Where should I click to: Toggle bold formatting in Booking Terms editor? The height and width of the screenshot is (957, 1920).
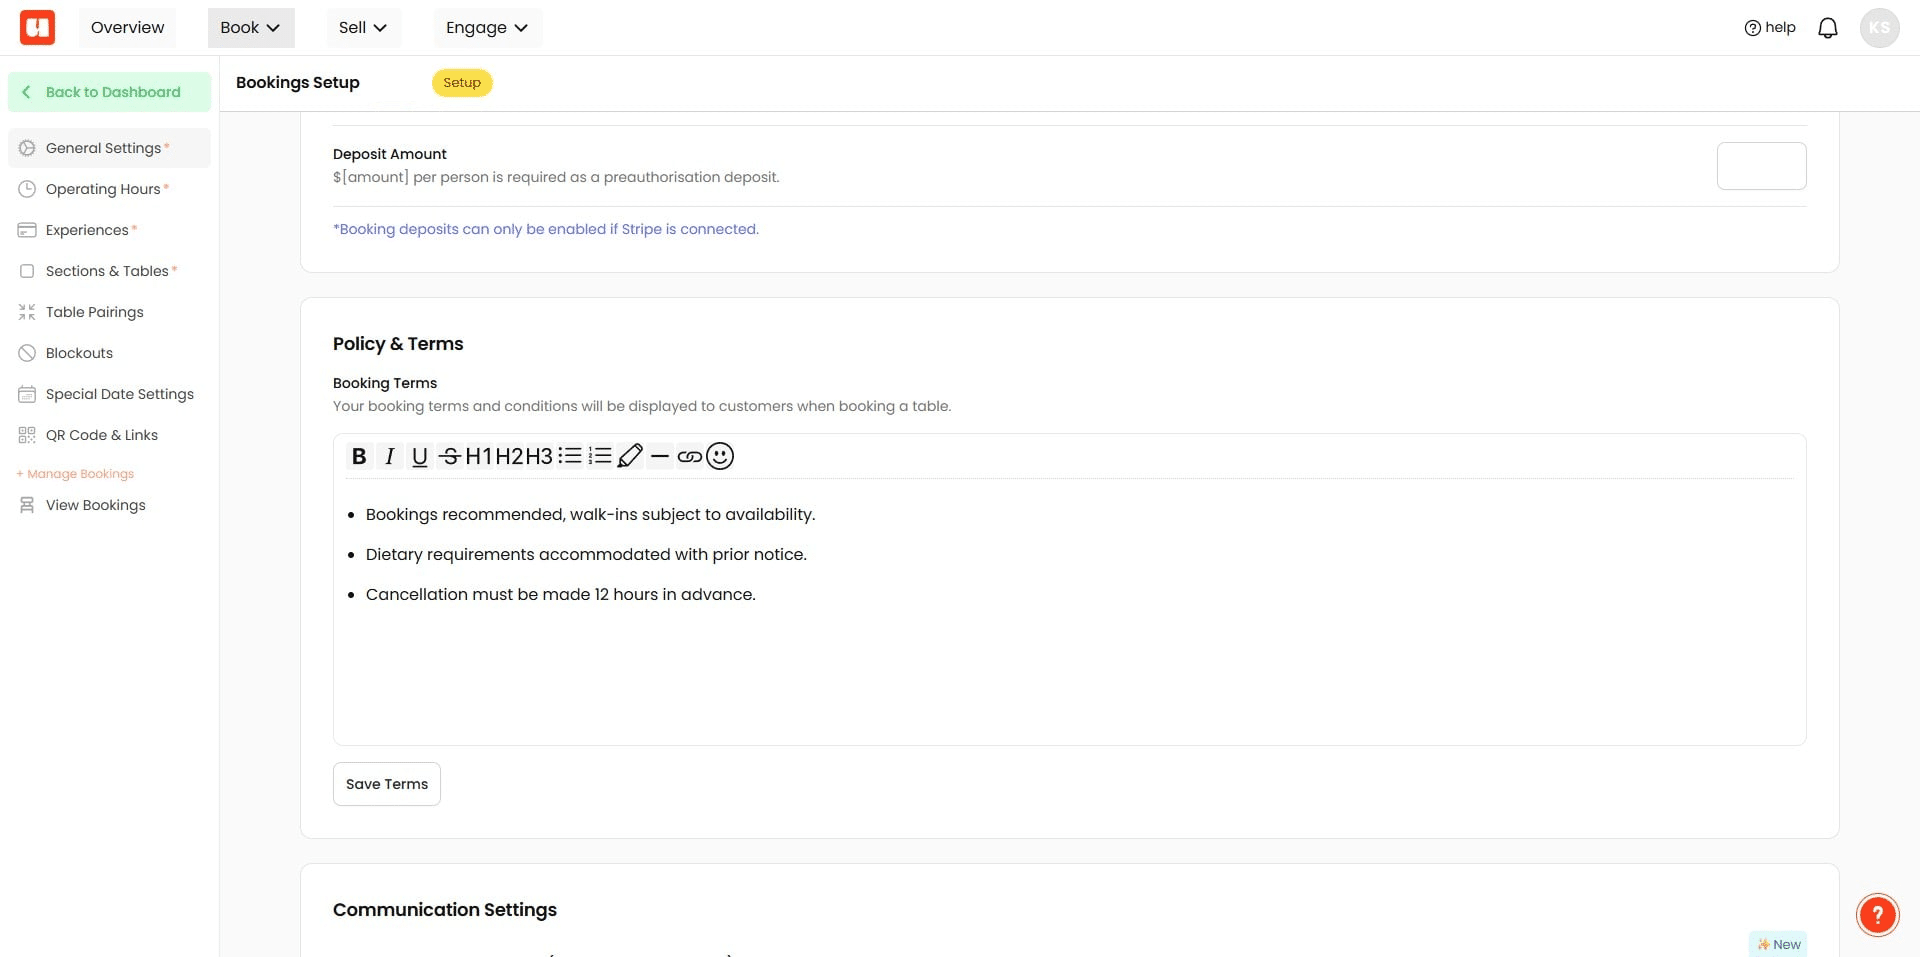359,456
